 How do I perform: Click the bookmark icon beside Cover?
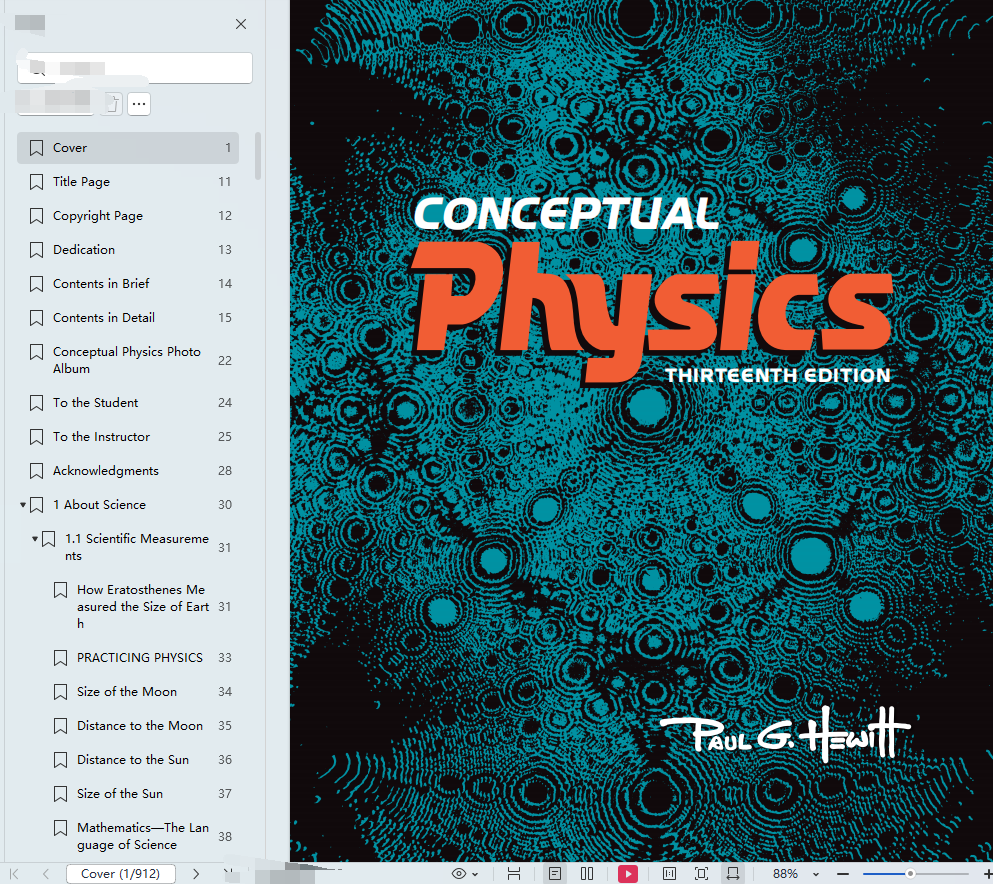click(37, 148)
